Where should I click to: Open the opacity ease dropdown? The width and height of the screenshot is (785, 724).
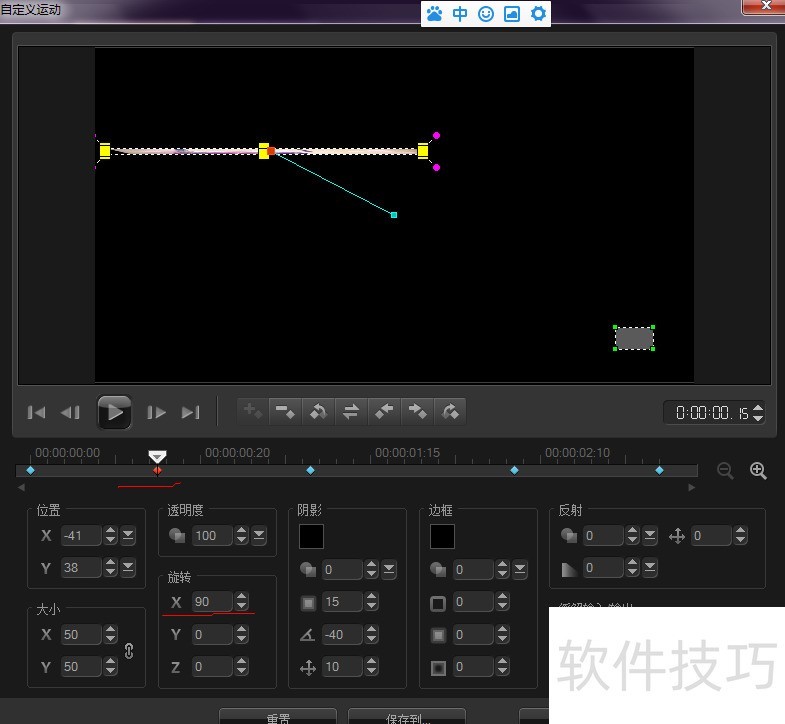point(259,536)
